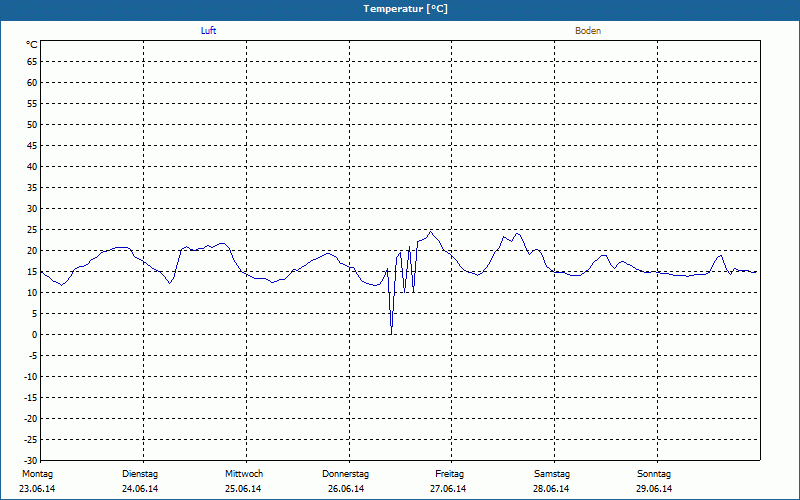Click the 60 y-axis value
The width and height of the screenshot is (800, 500).
coord(32,83)
